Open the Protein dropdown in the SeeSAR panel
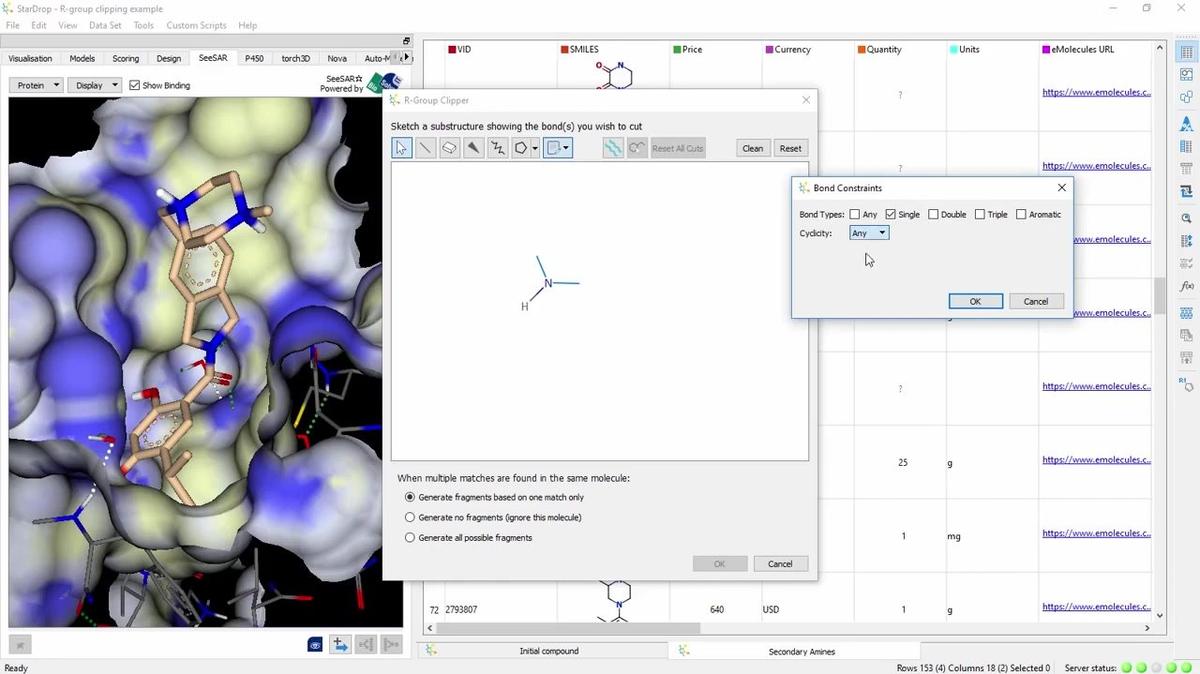This screenshot has height=674, width=1200. tap(36, 85)
